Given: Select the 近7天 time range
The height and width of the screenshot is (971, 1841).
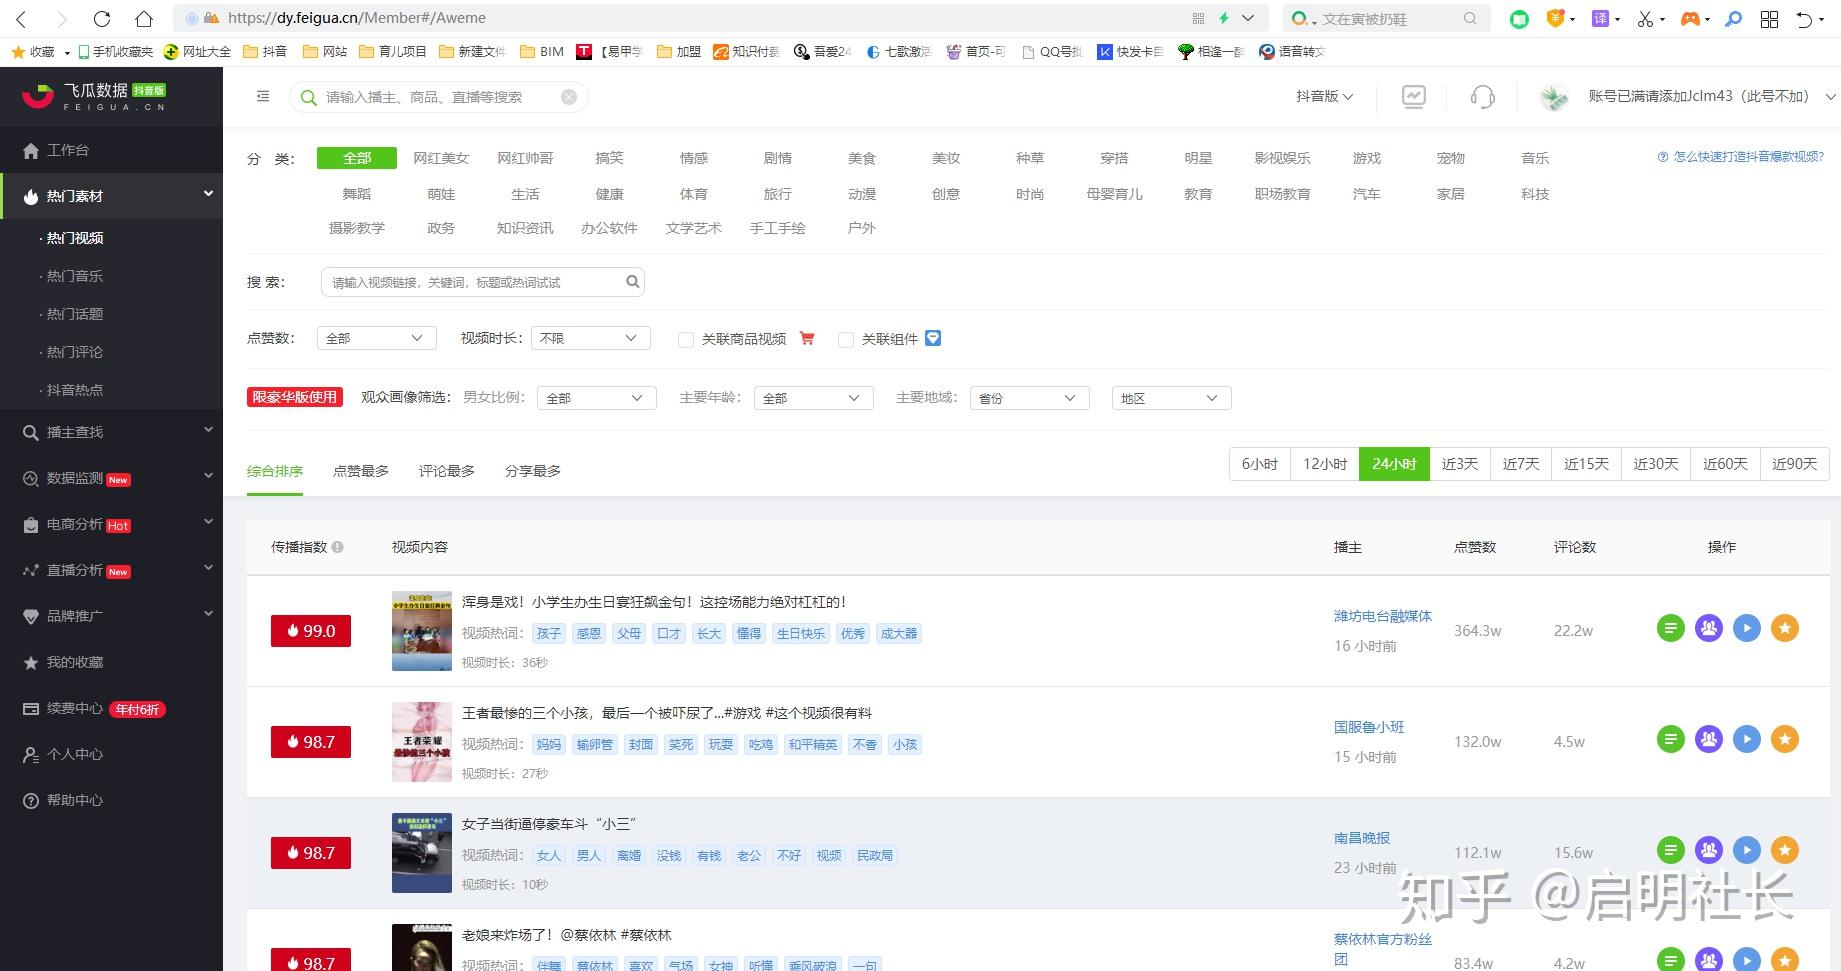Looking at the screenshot, I should [x=1521, y=464].
